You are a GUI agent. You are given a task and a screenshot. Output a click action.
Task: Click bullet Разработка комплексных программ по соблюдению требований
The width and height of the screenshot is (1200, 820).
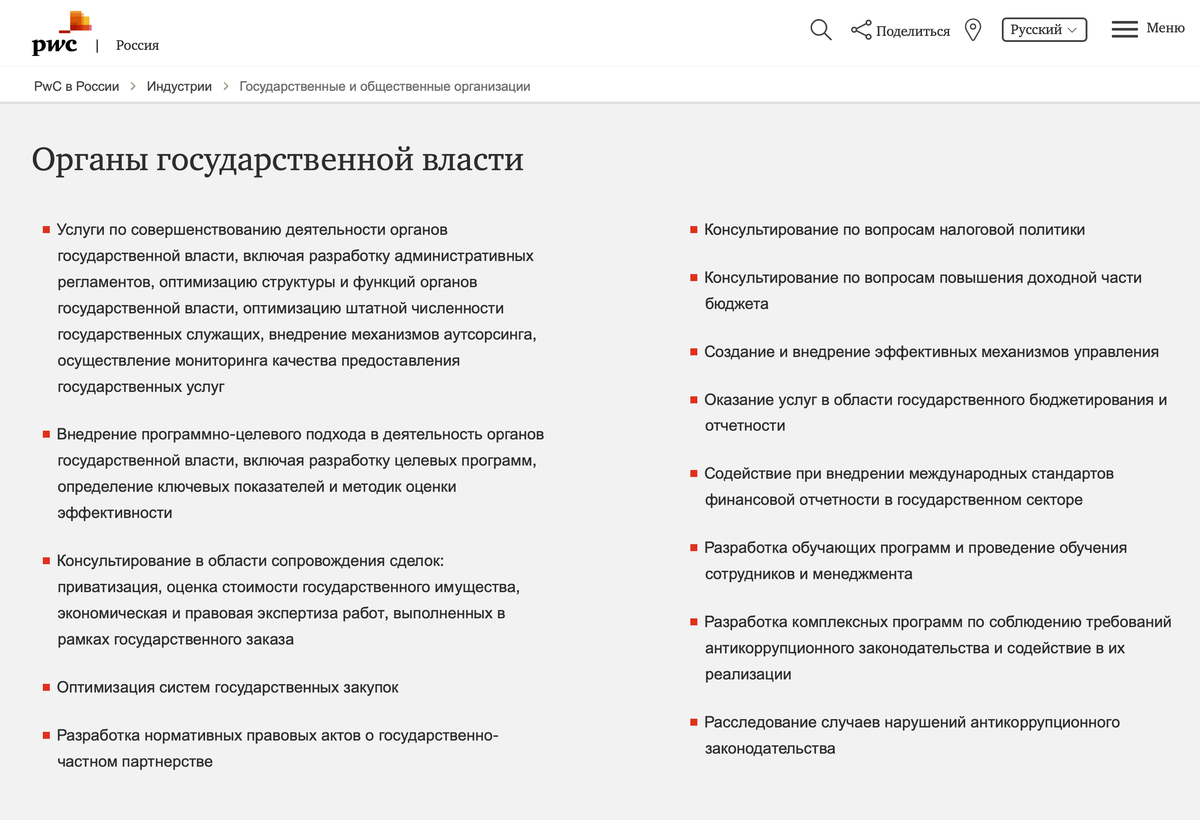coord(937,648)
